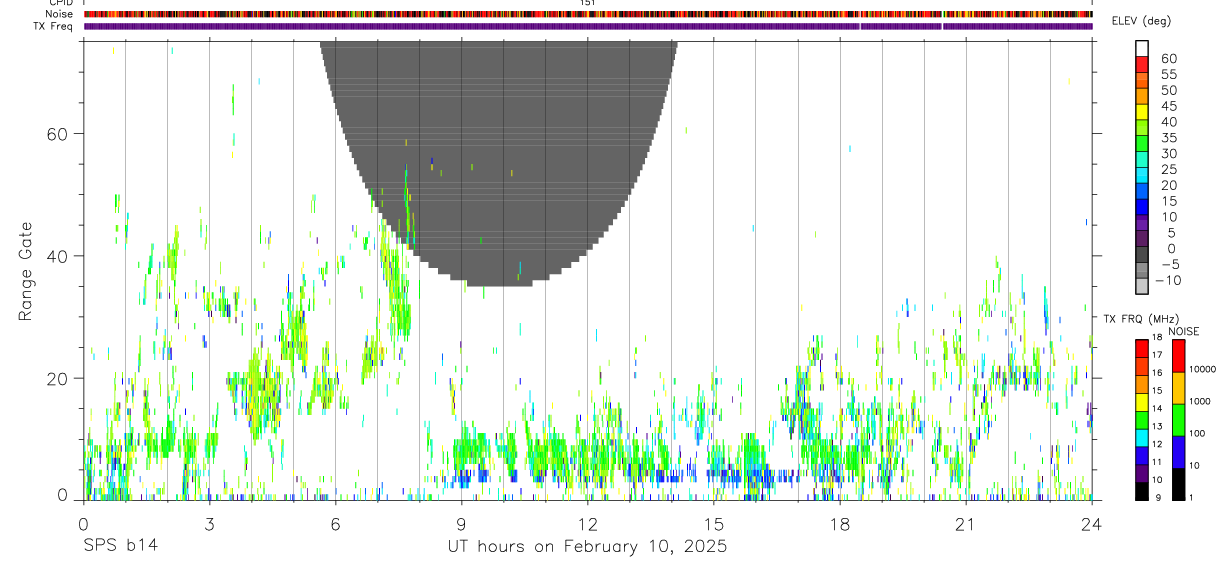Click the white top swatch of the ELEV bar
This screenshot has height=567, width=1228.
(1142, 48)
